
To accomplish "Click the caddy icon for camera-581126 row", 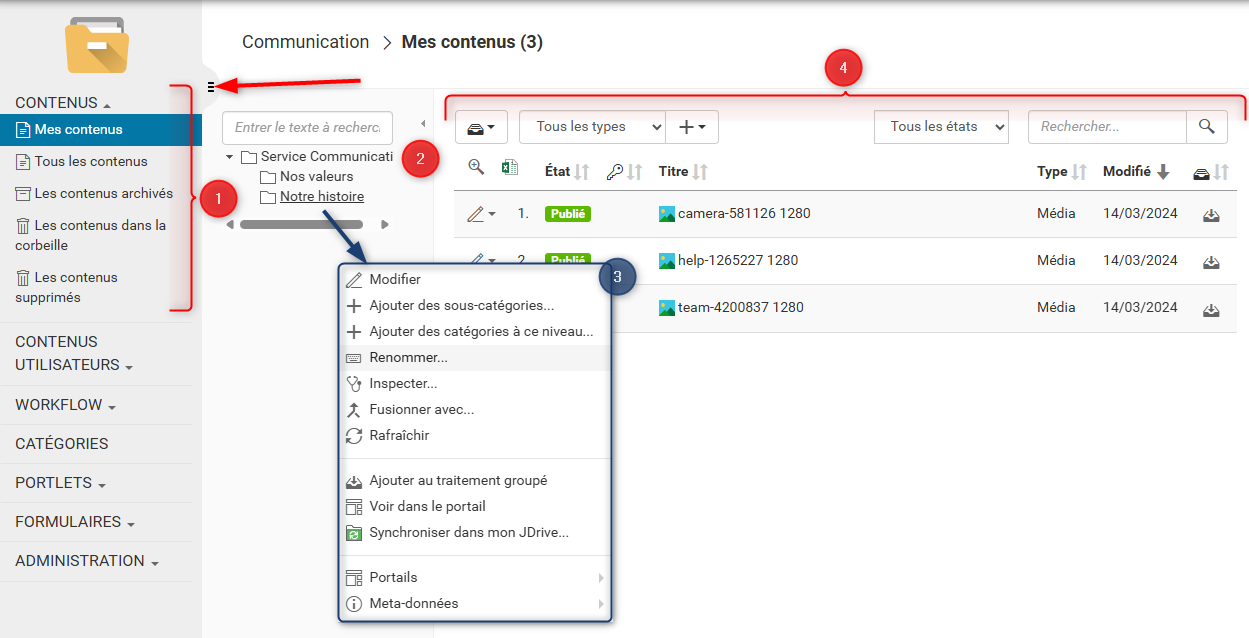I will 1211,214.
